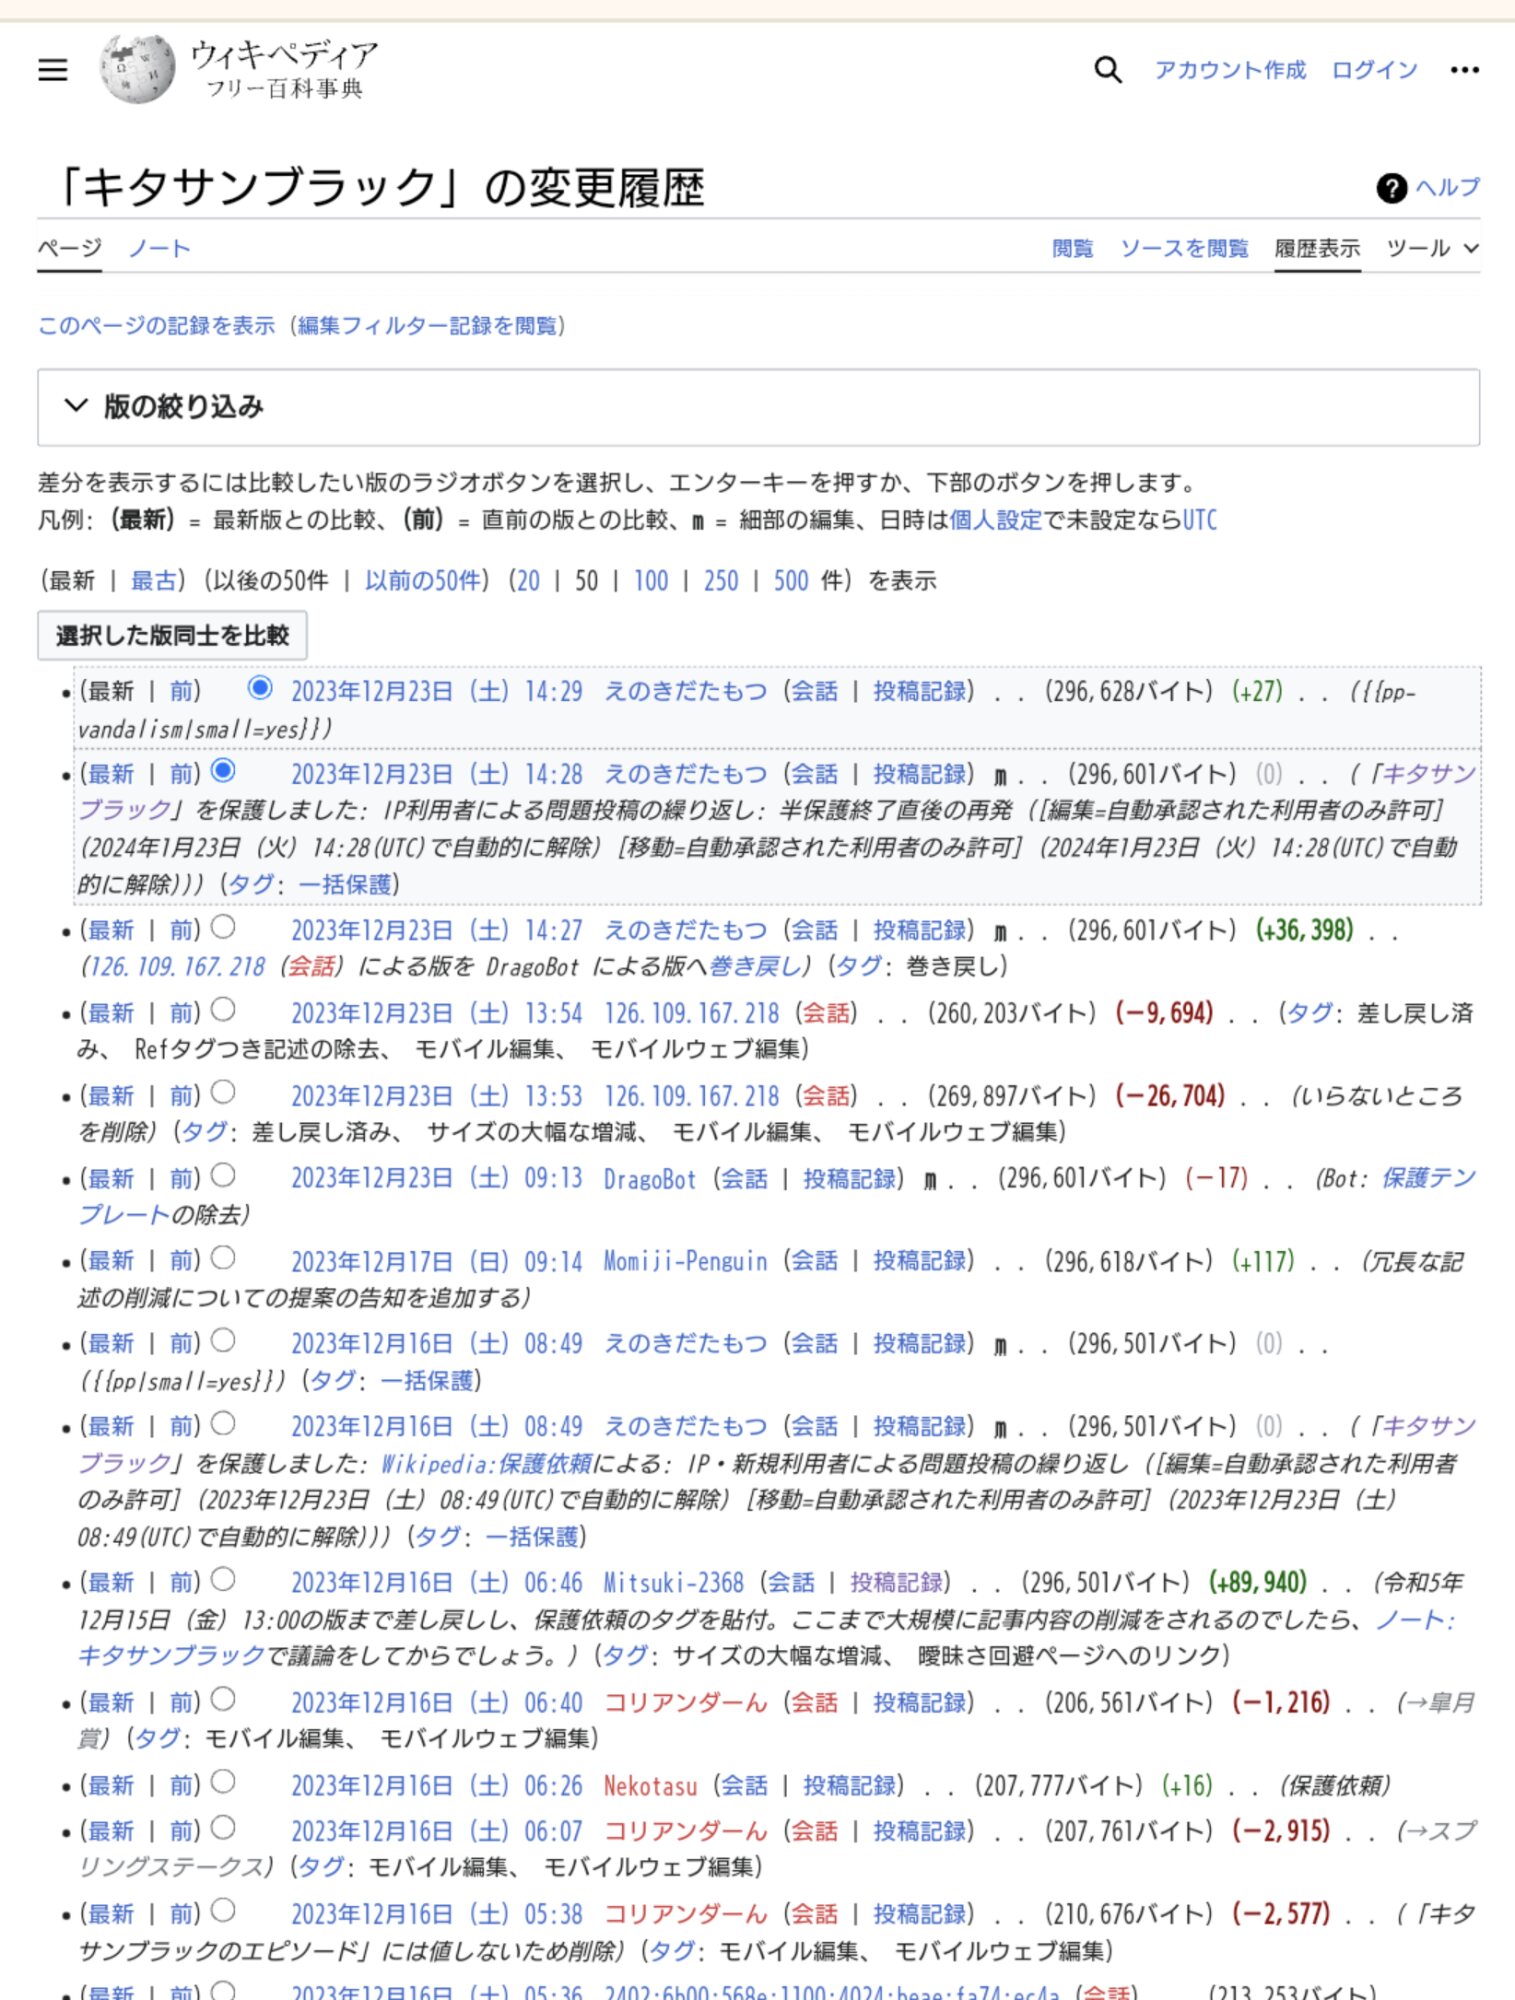The height and width of the screenshot is (2000, 1515).
Task: Open the ソースを閲覧 tab
Action: (1184, 248)
